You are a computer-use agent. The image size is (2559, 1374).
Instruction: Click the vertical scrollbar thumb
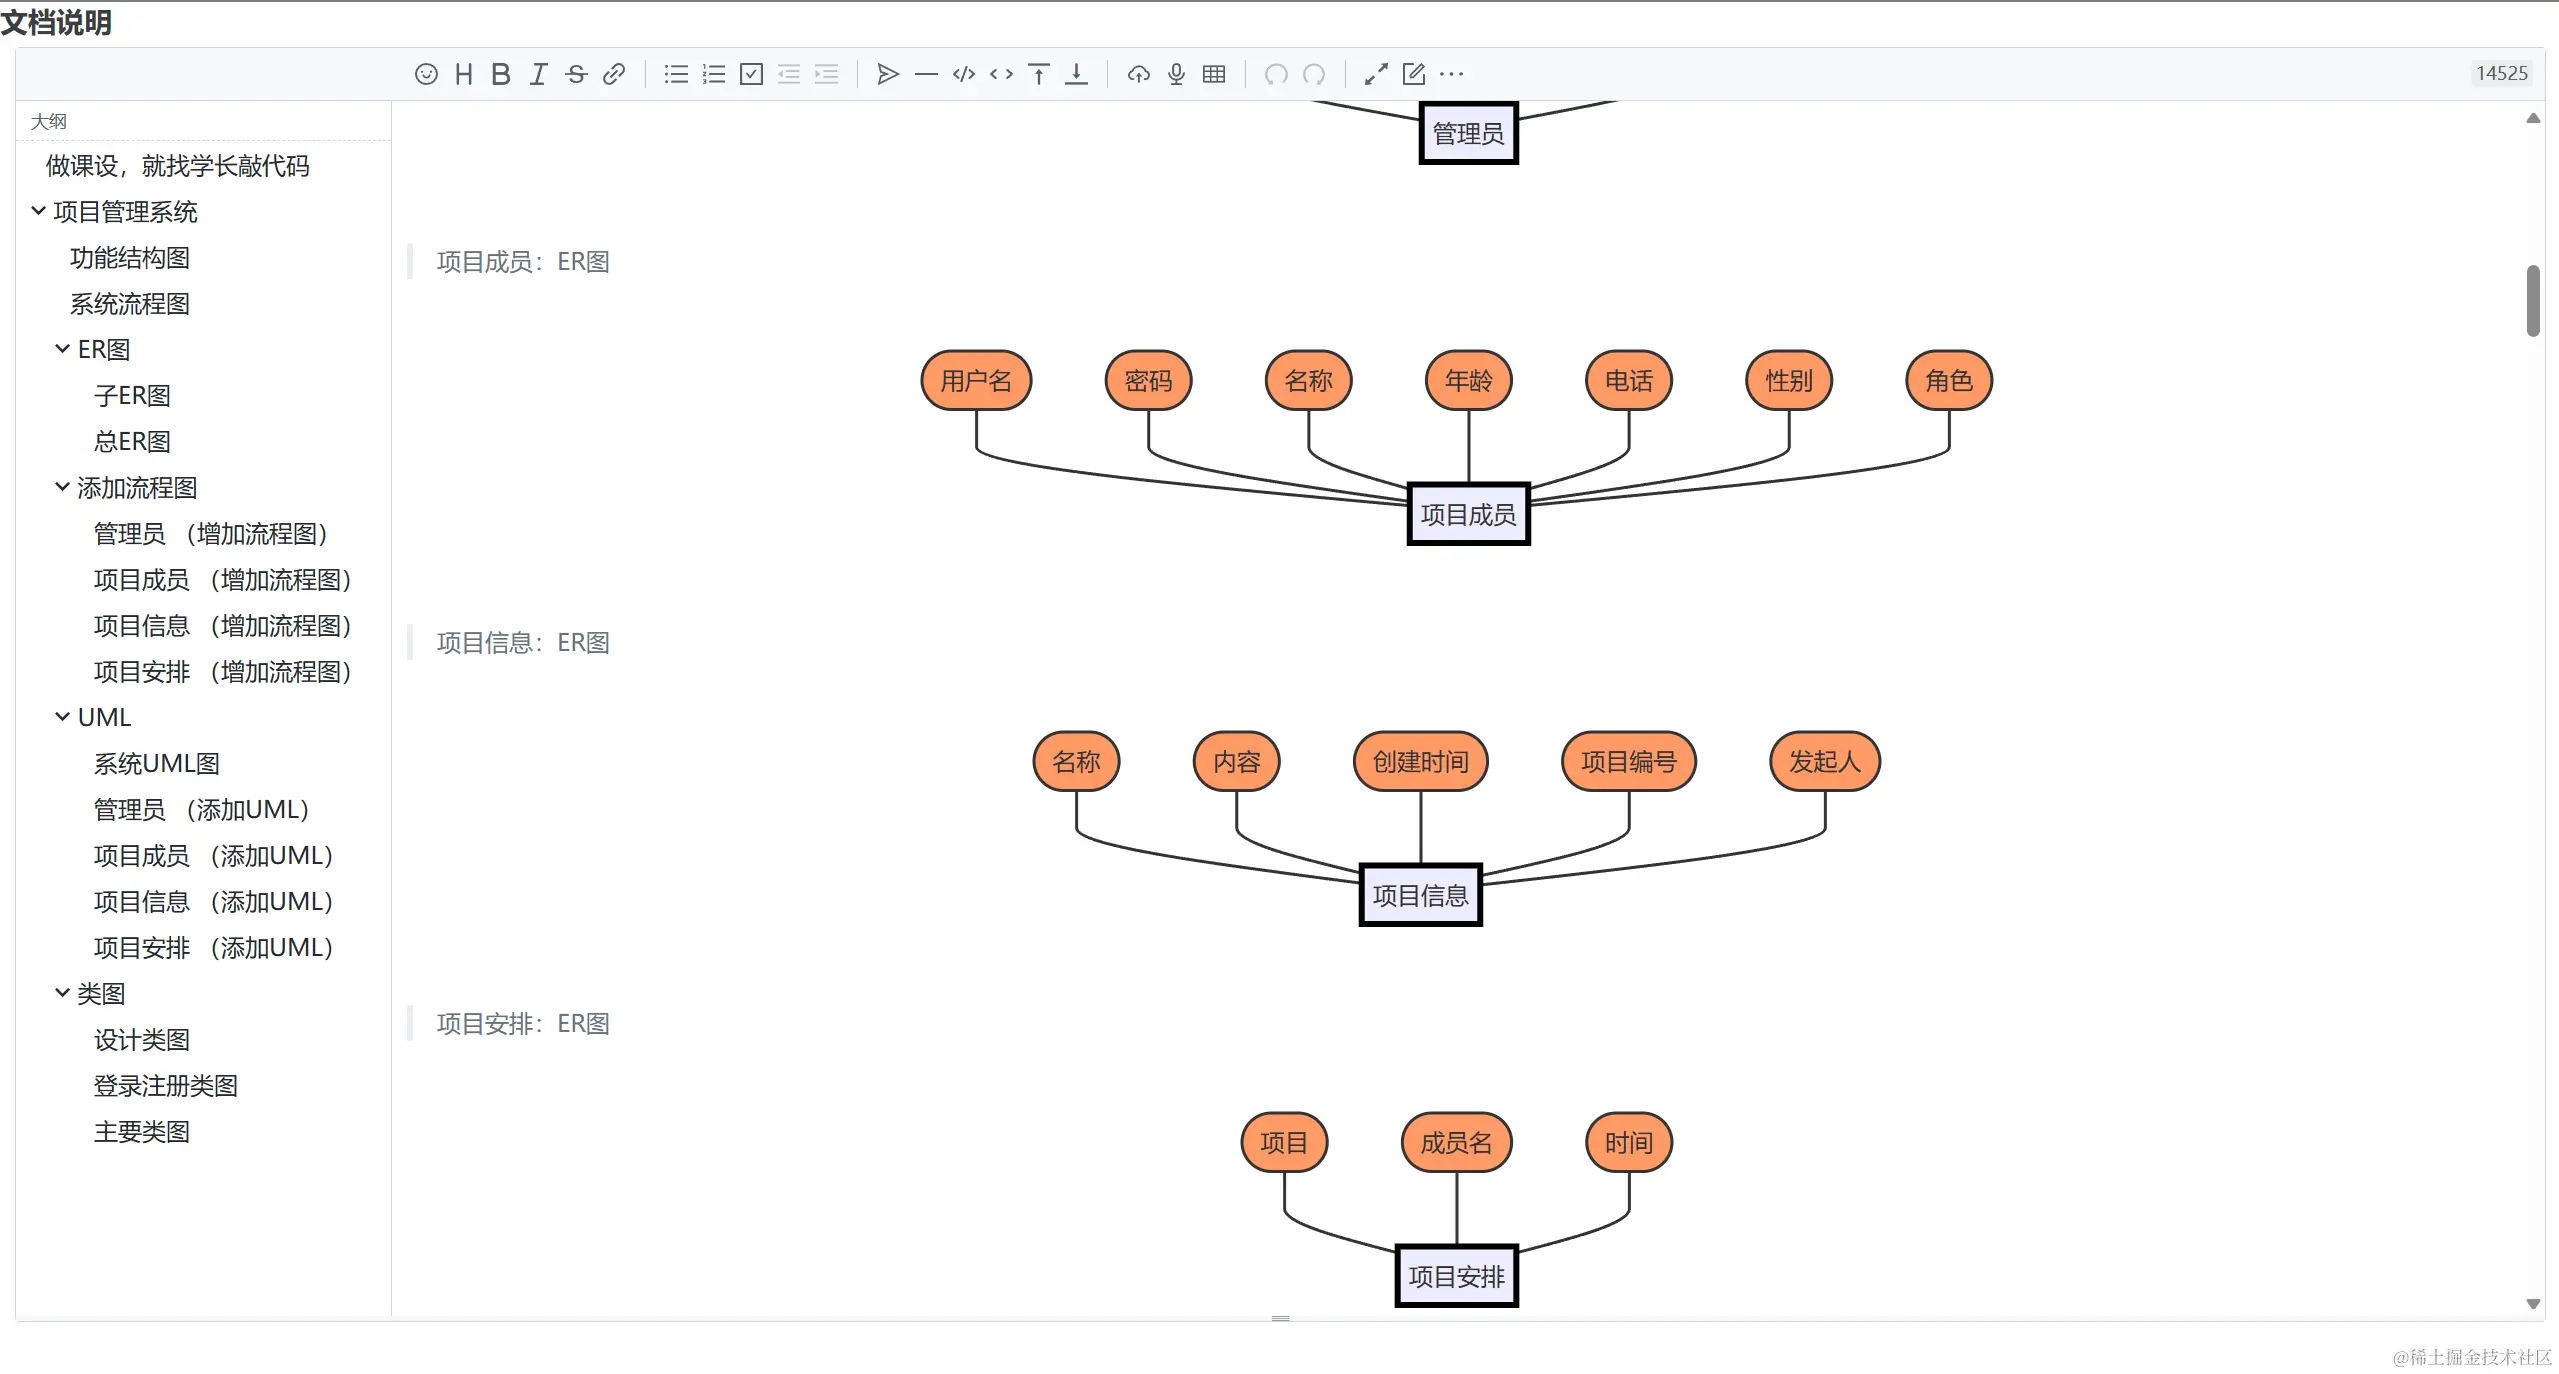point(2532,300)
